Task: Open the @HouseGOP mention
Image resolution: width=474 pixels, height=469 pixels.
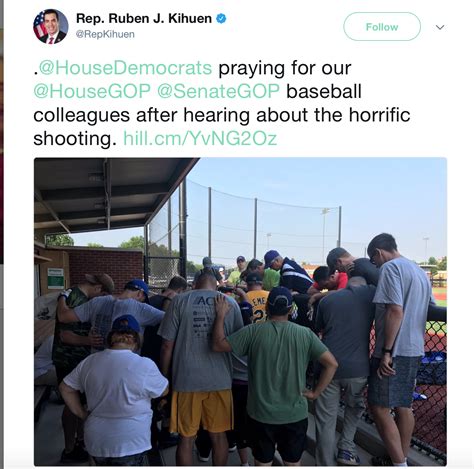Action: 92,91
